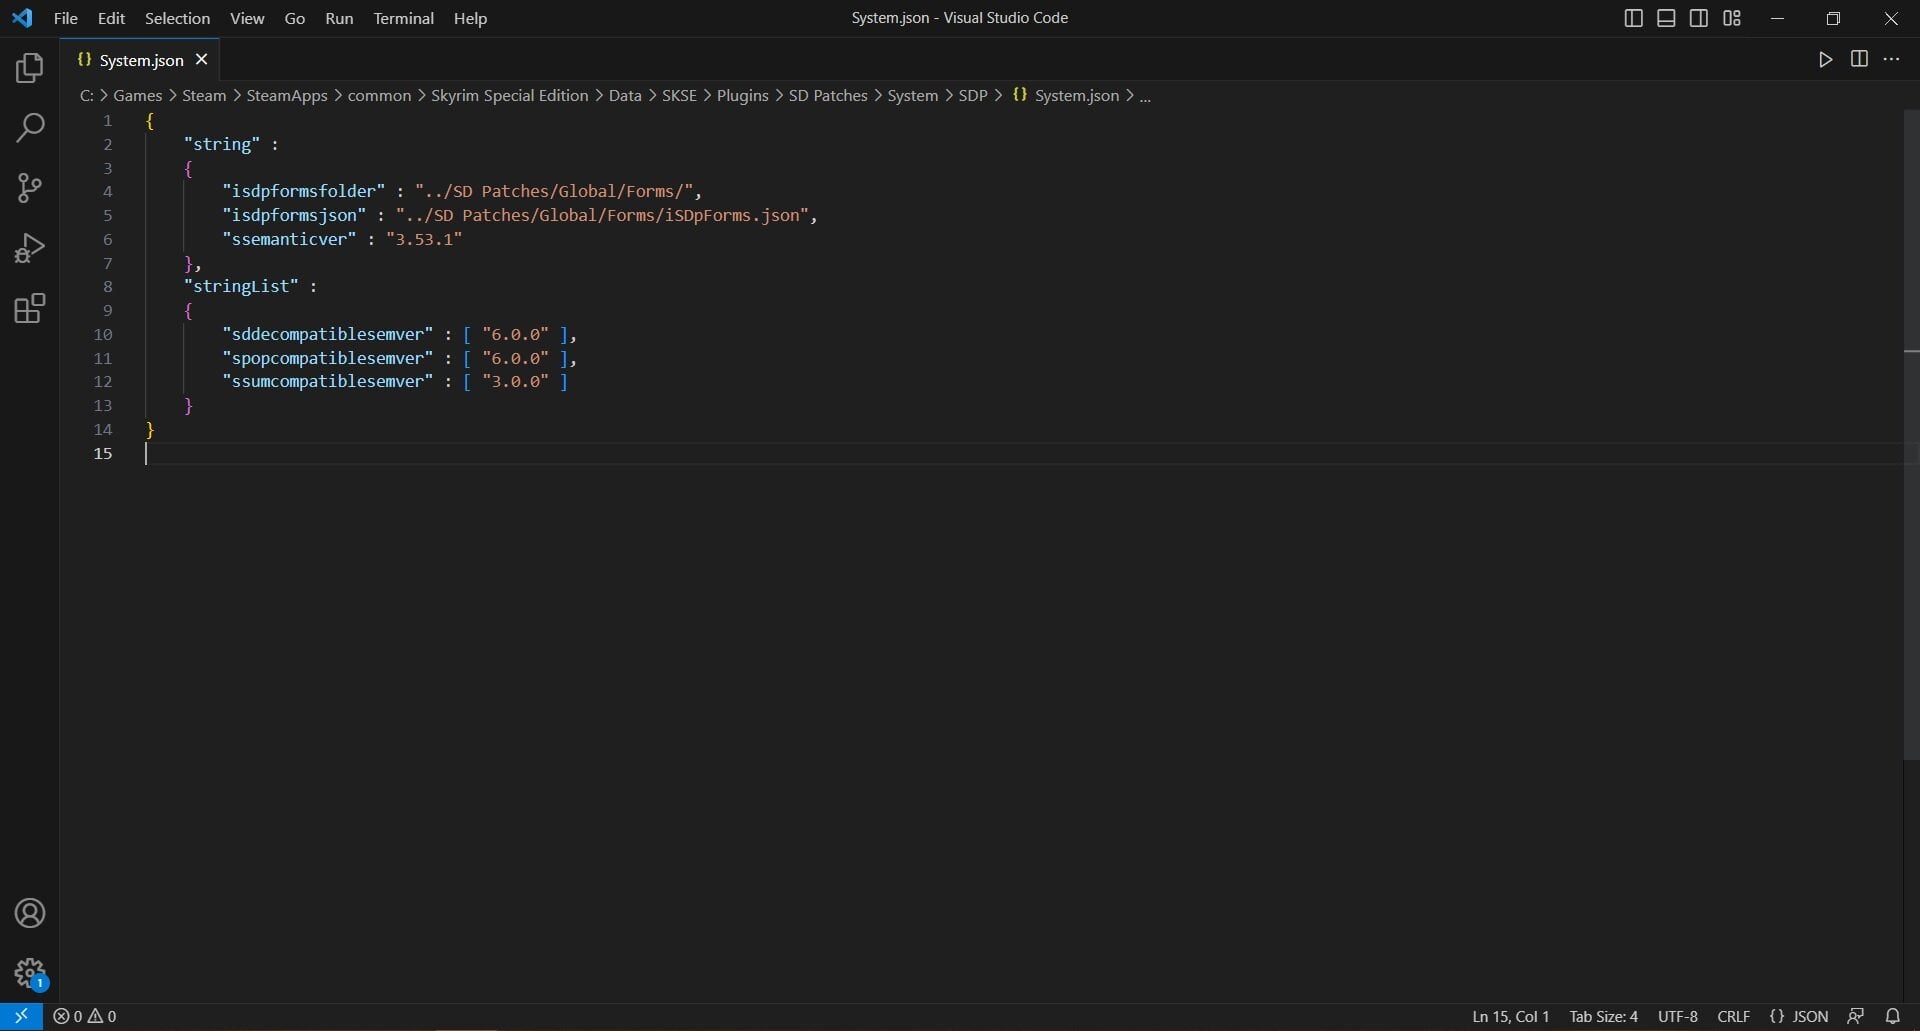Click the CRLF end-of-line indicator
Viewport: 1920px width, 1031px height.
click(x=1734, y=1016)
